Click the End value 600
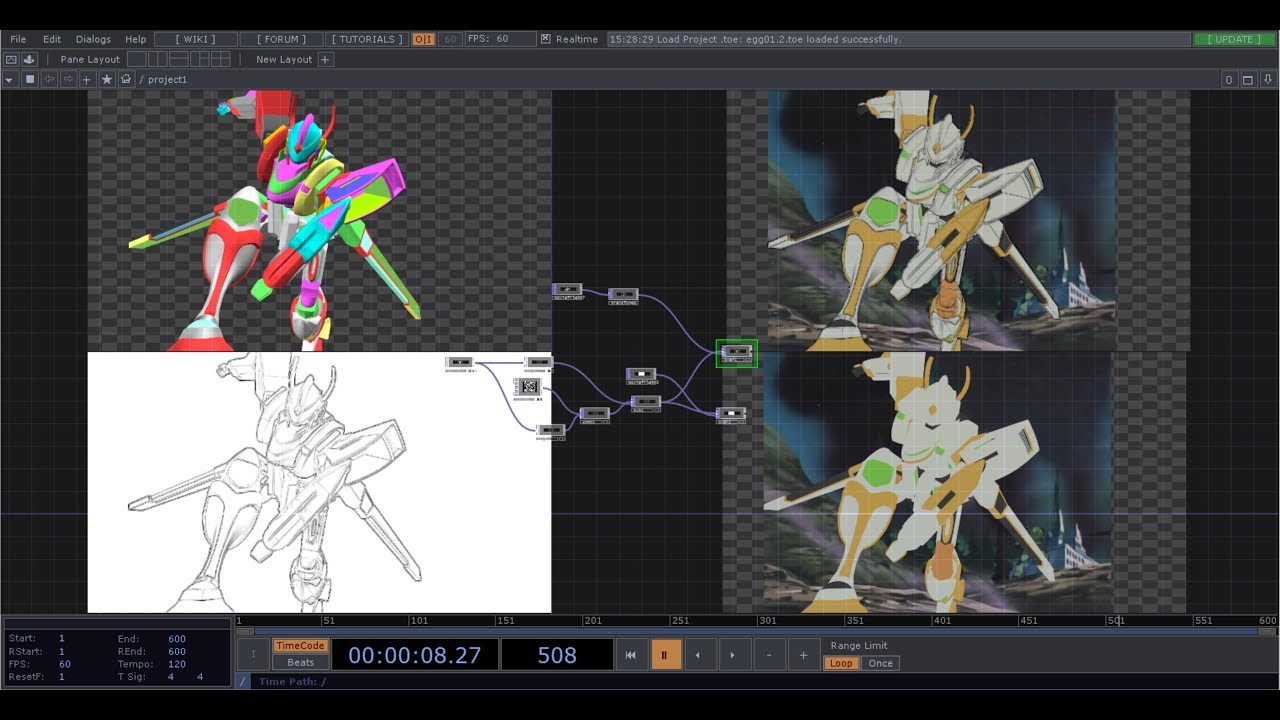 [177, 639]
